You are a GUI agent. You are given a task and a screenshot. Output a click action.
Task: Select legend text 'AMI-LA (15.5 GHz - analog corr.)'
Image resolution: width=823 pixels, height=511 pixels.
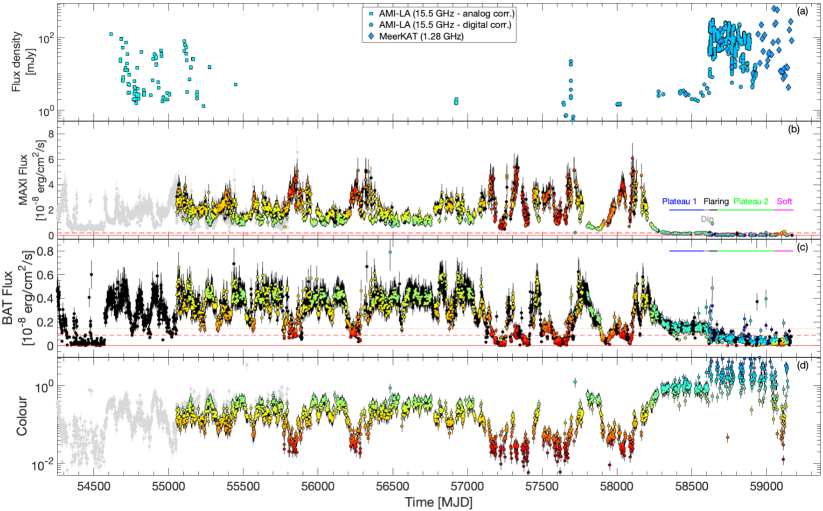click(447, 14)
